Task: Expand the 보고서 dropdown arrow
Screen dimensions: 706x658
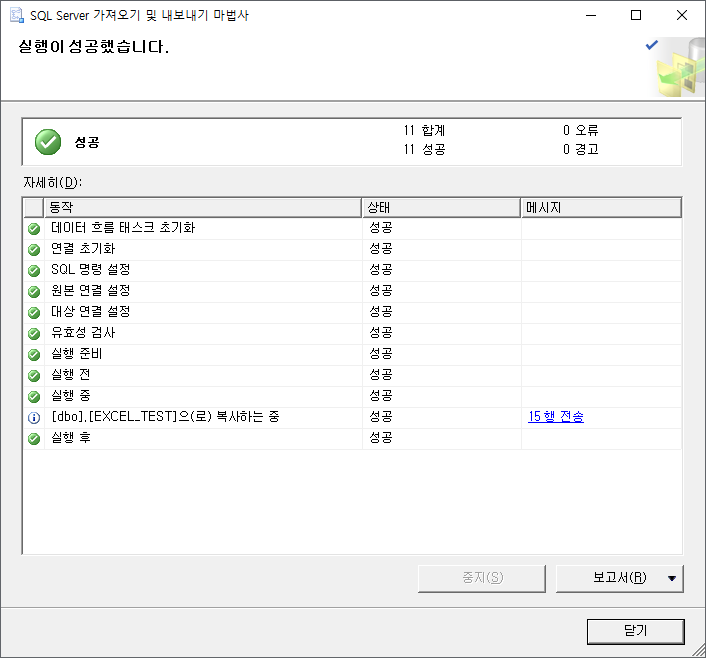Action: tap(672, 578)
